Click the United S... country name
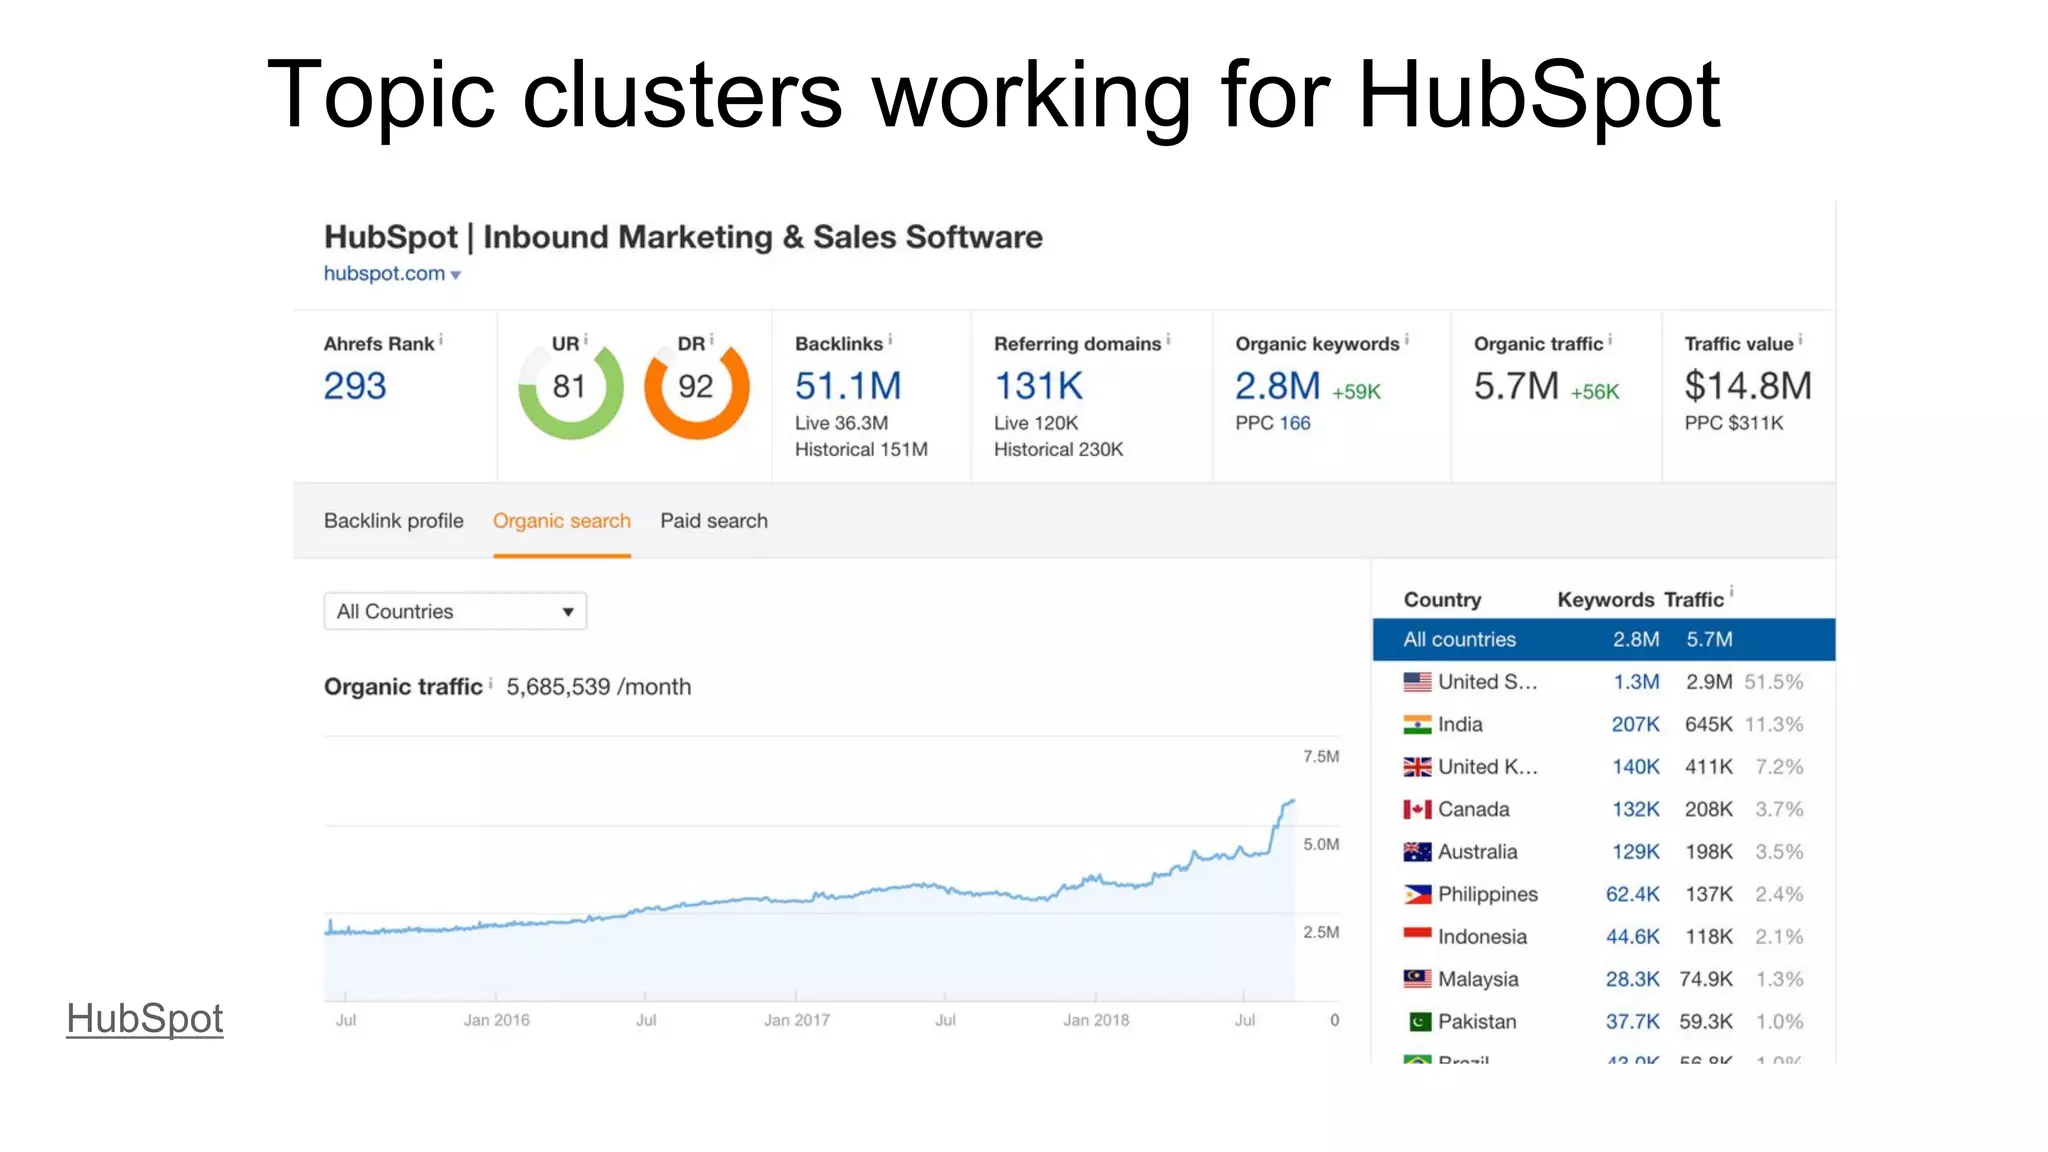 1488,682
